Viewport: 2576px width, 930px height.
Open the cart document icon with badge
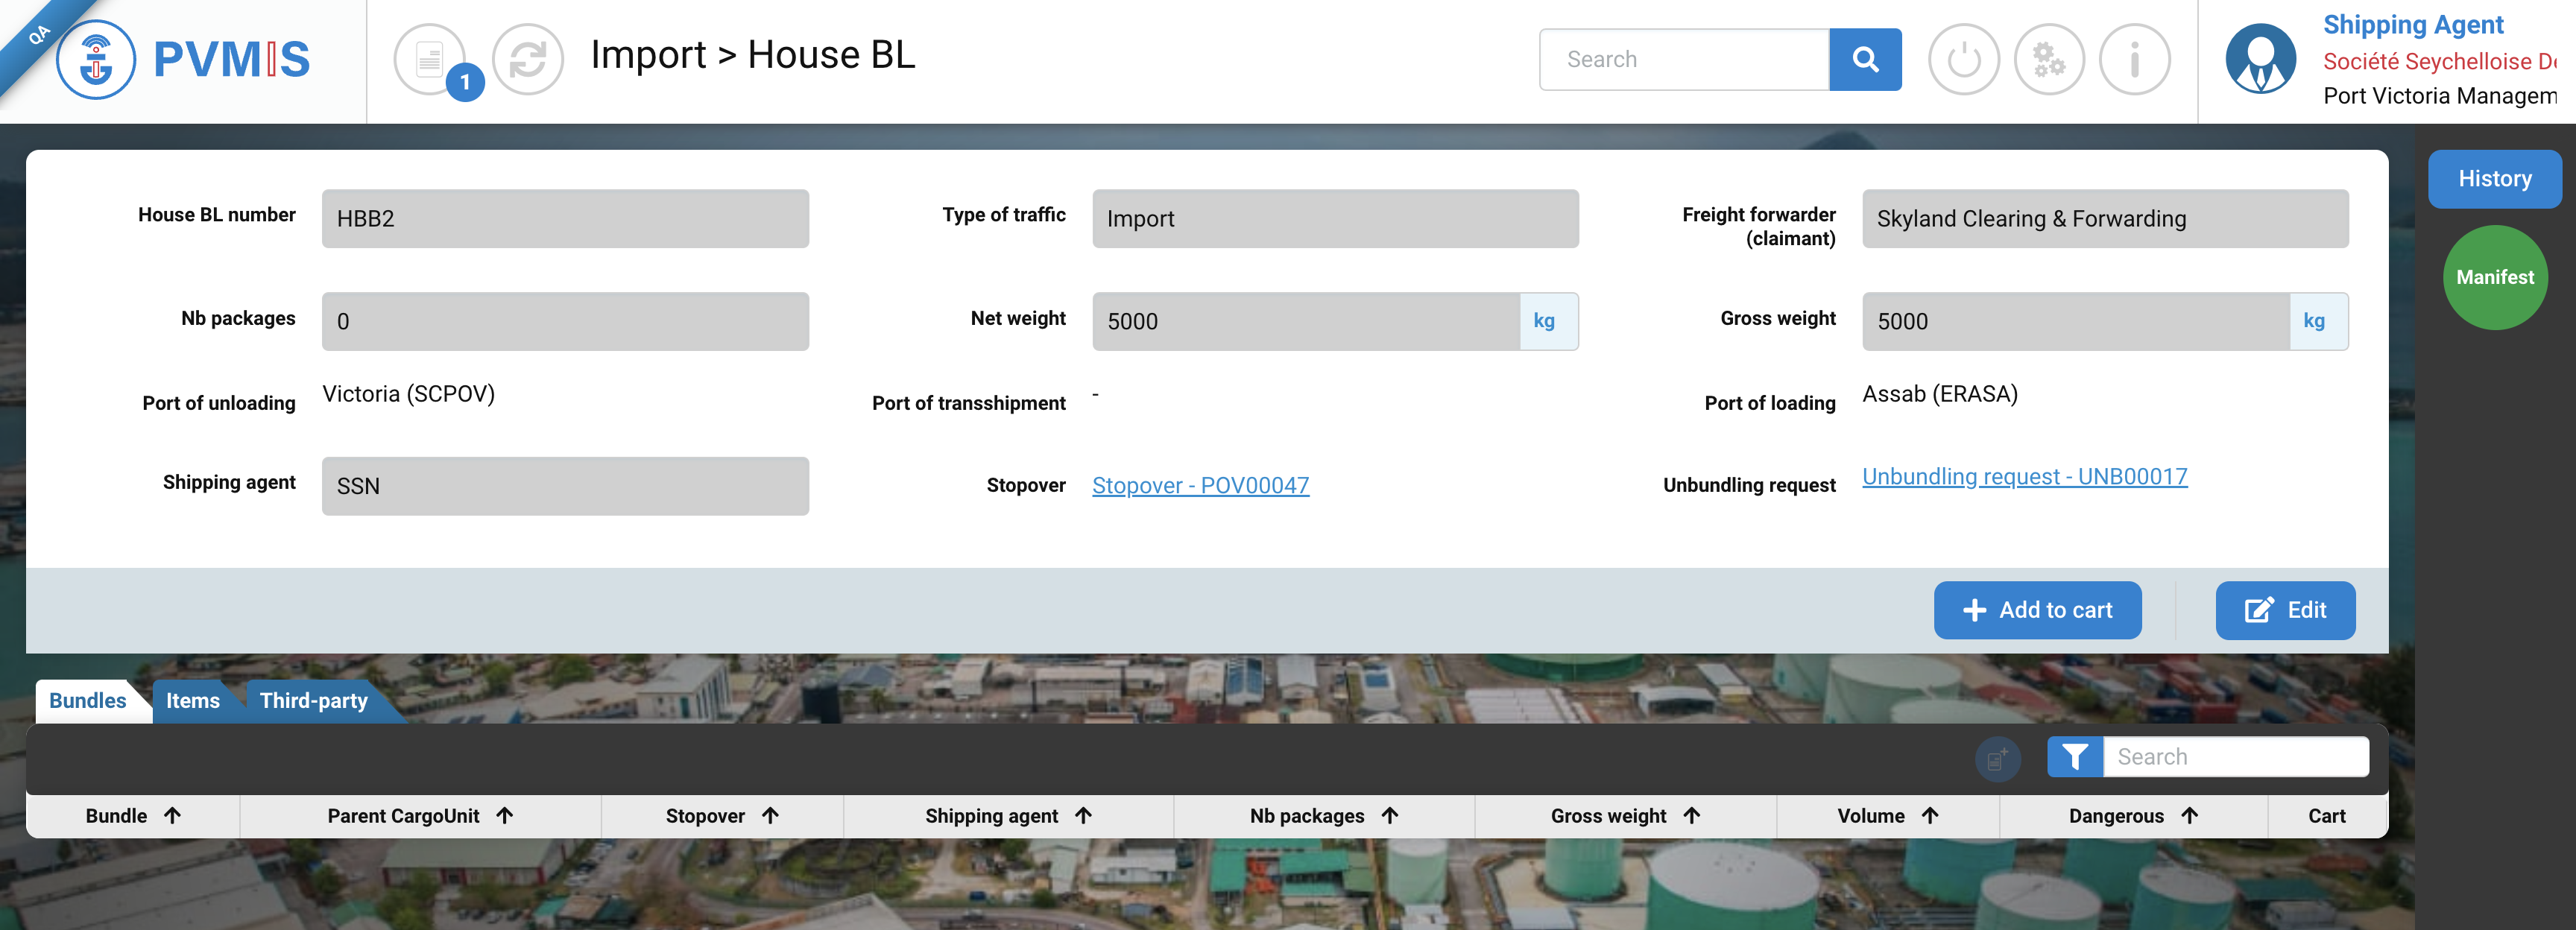click(431, 60)
